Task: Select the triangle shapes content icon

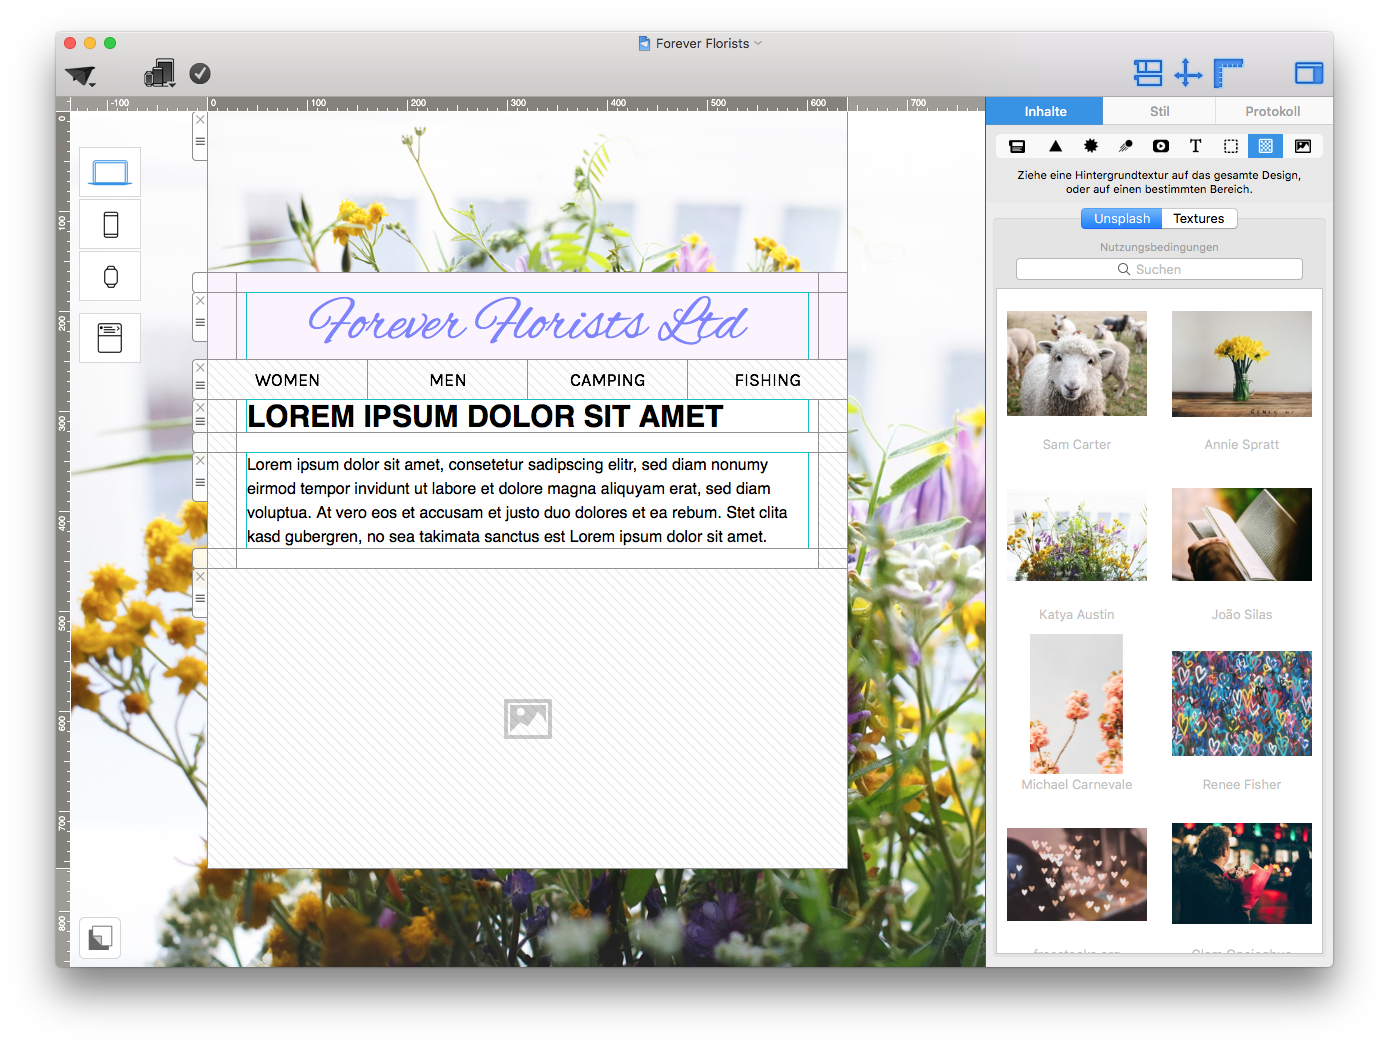Action: (1055, 146)
